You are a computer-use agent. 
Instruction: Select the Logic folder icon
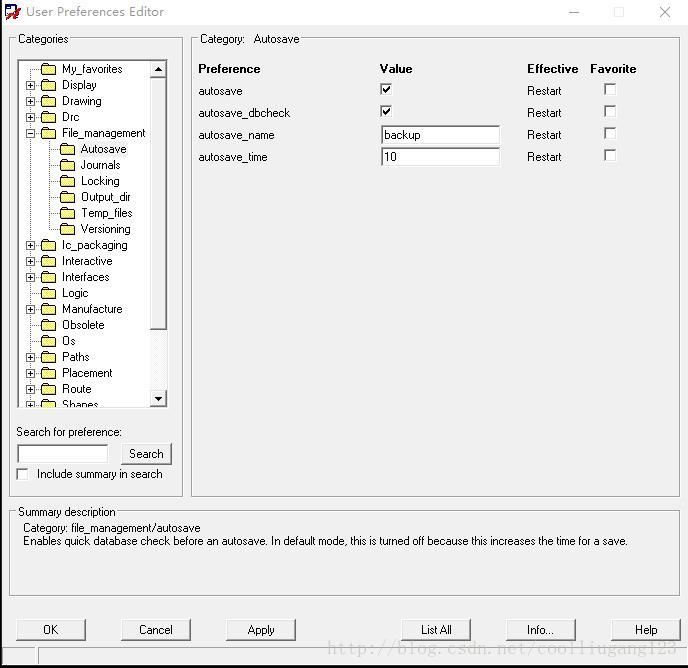(x=48, y=293)
